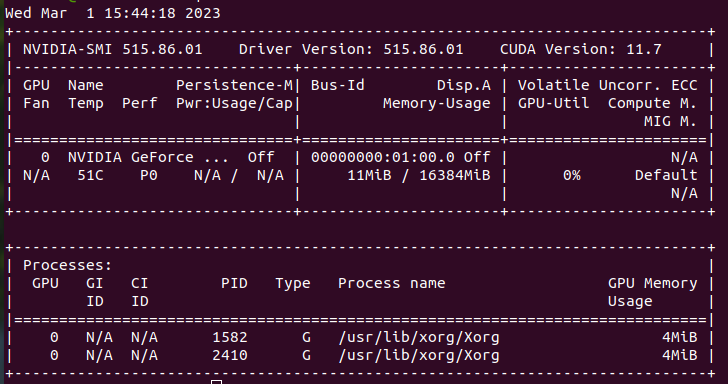Click the Memory-Usage column header
Image resolution: width=728 pixels, height=384 pixels.
click(x=436, y=104)
